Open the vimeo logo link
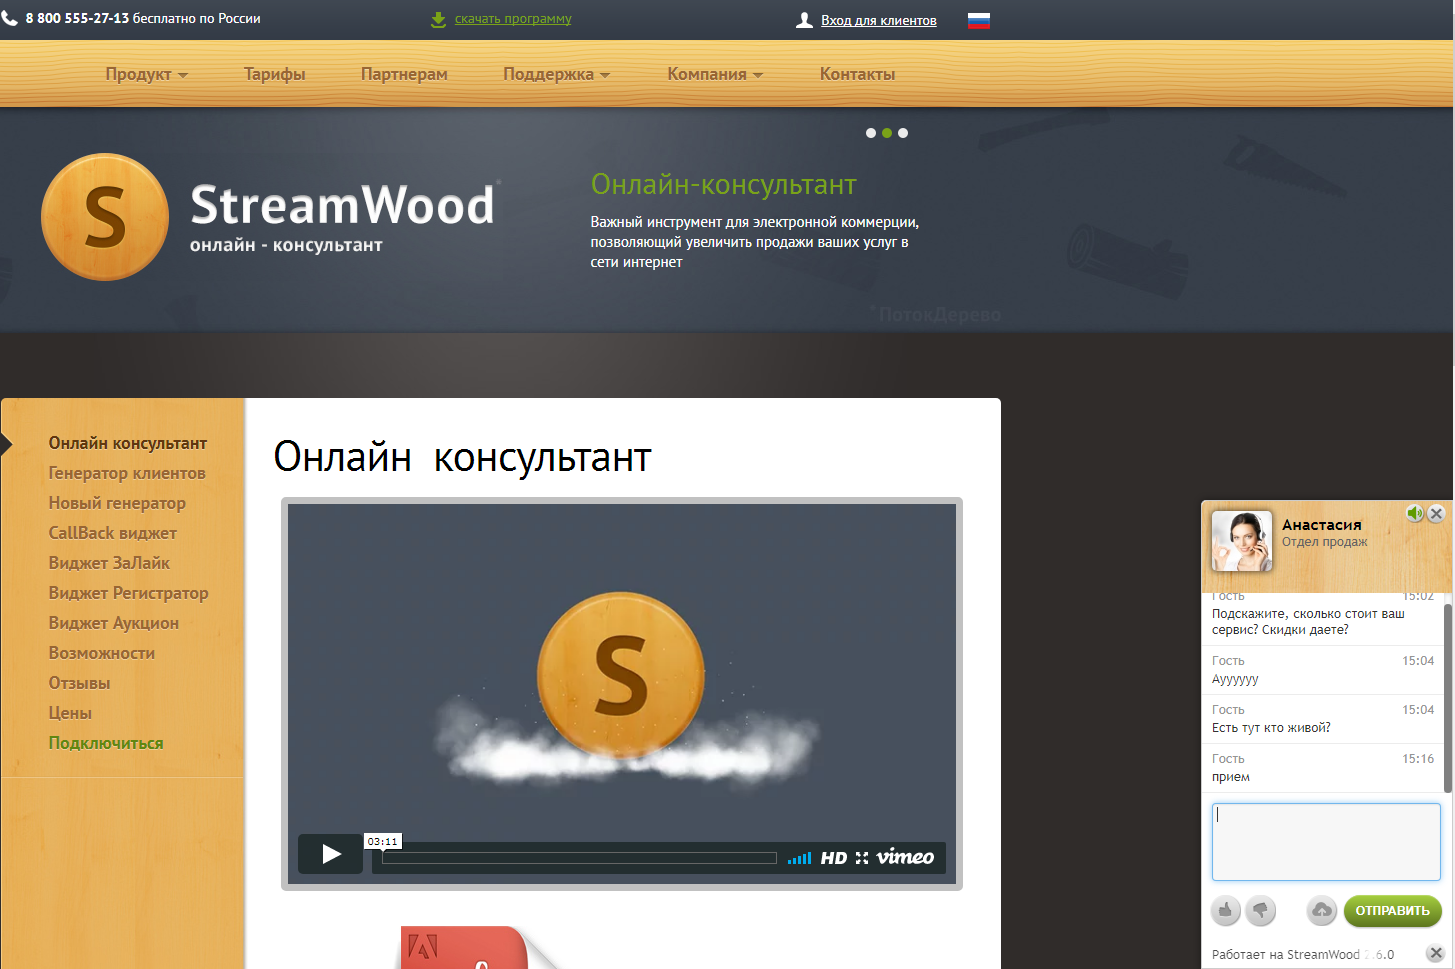 906,857
